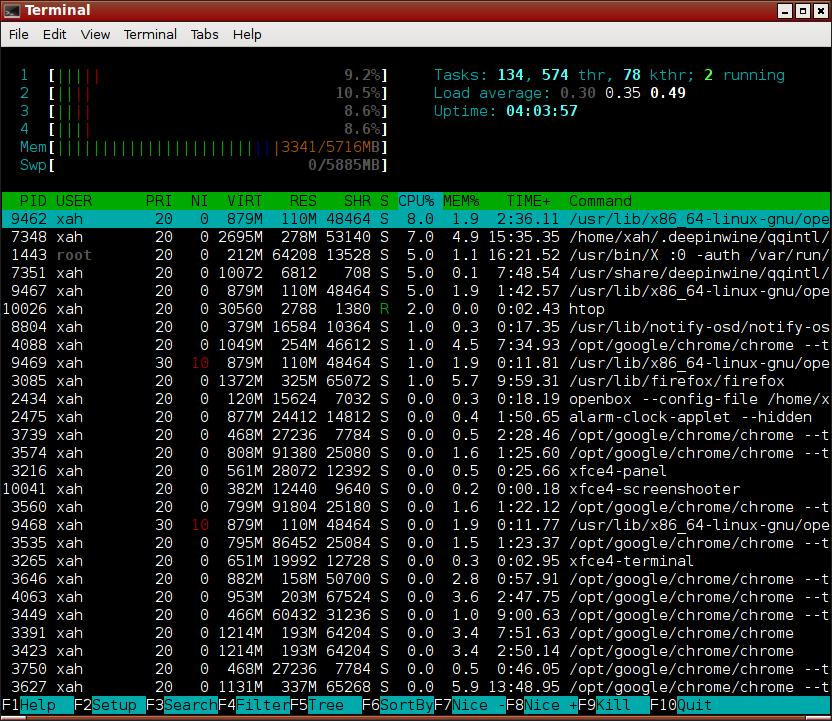832x721 pixels.
Task: Click the CPU 4 usage meter
Action: coord(204,129)
